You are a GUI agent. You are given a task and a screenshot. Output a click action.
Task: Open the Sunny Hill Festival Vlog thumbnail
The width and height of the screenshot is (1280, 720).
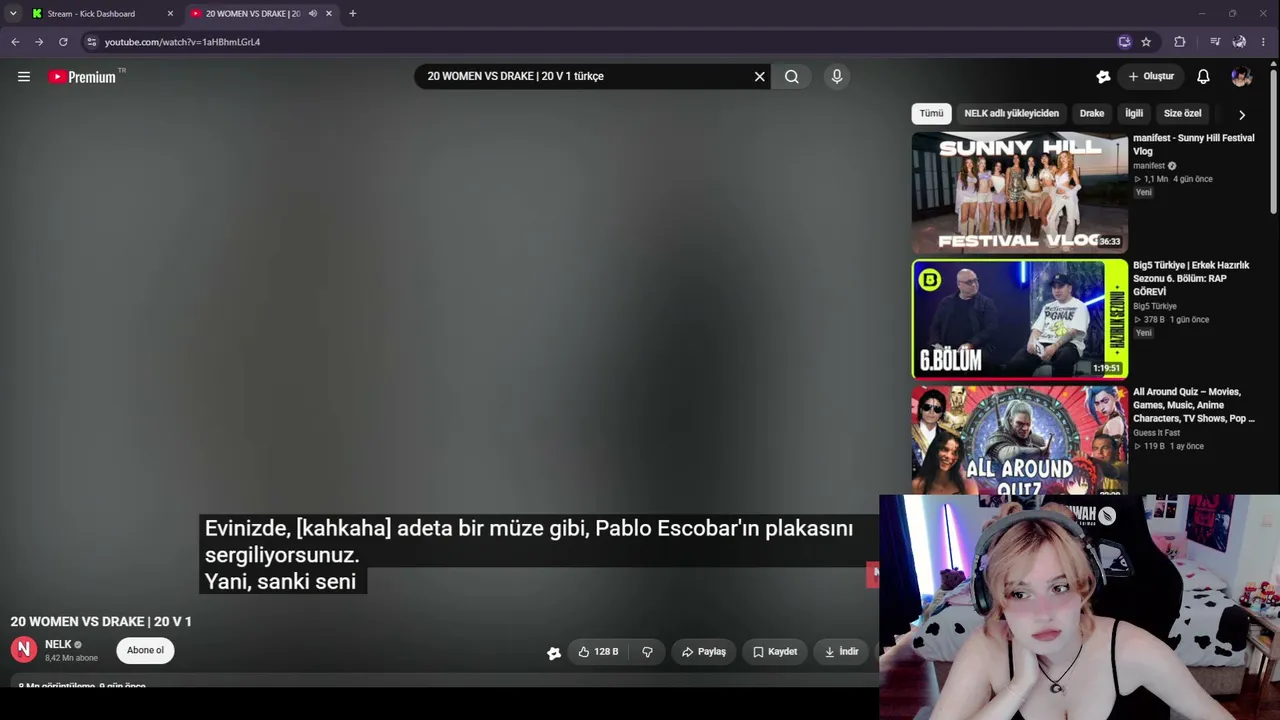[1019, 192]
